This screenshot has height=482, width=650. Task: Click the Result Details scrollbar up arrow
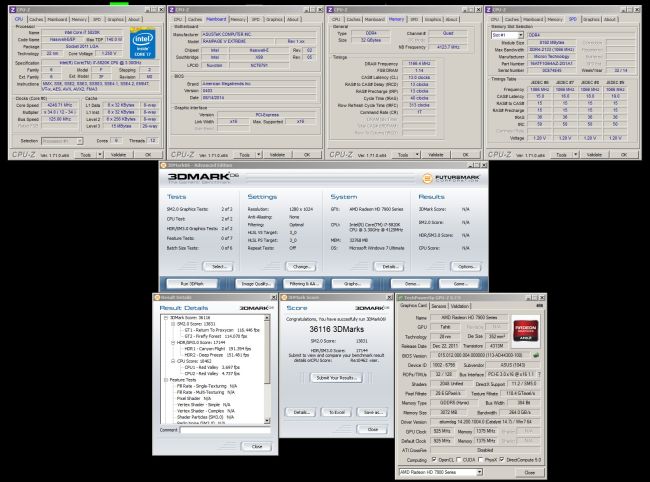(x=267, y=318)
